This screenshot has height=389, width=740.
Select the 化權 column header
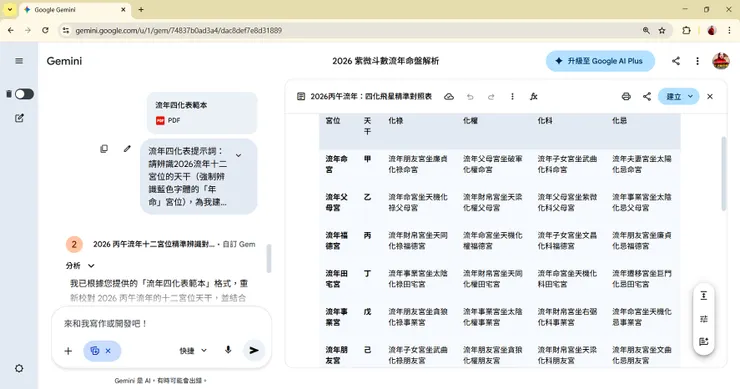[x=470, y=120]
